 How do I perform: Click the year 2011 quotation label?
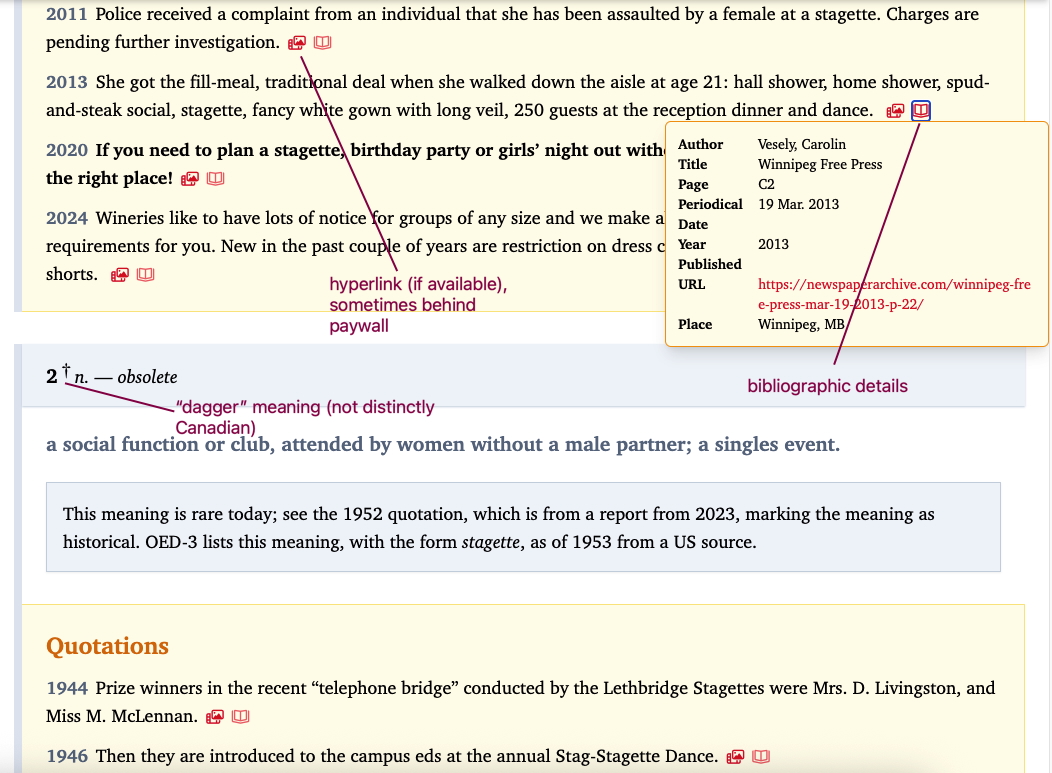click(66, 14)
